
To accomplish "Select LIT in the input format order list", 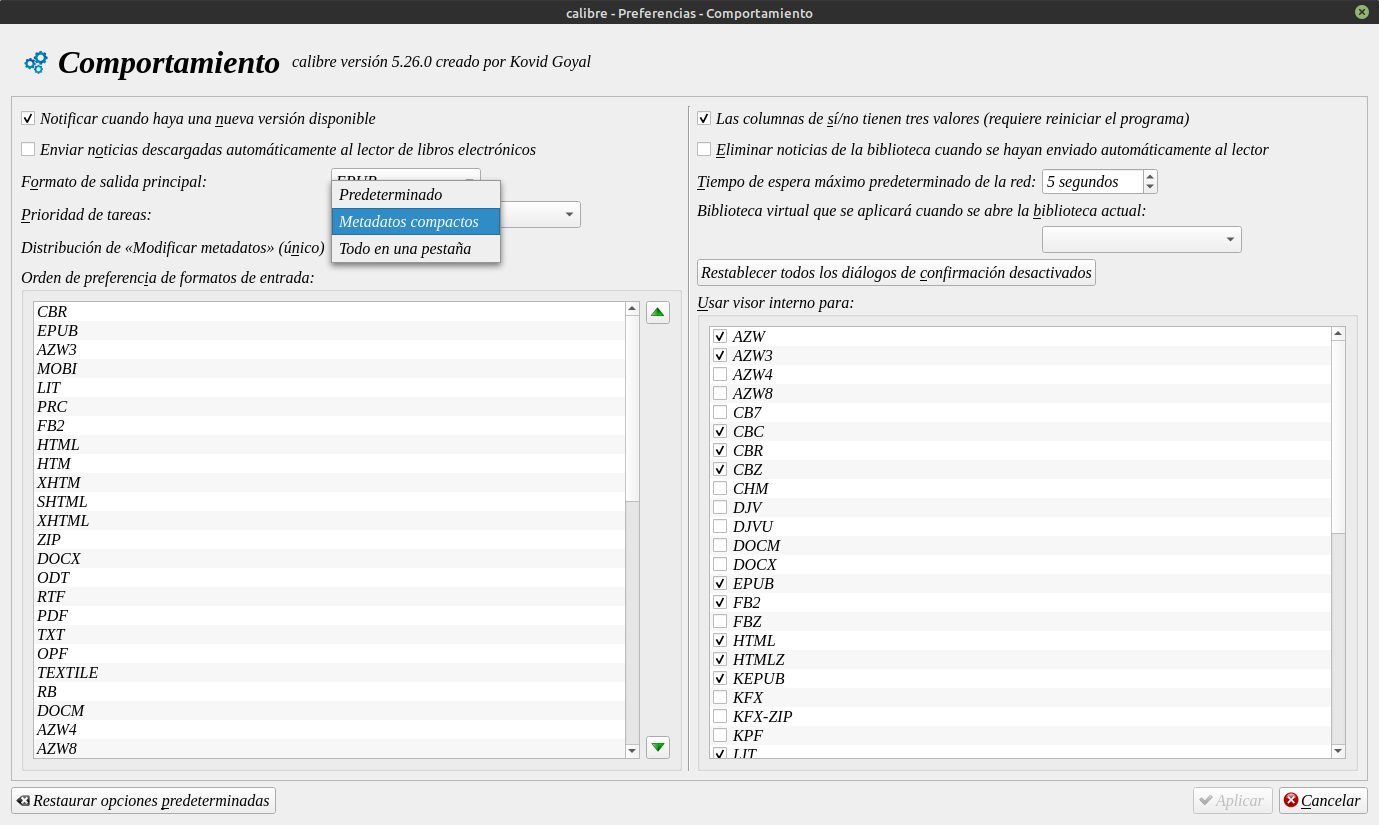I will coord(329,388).
